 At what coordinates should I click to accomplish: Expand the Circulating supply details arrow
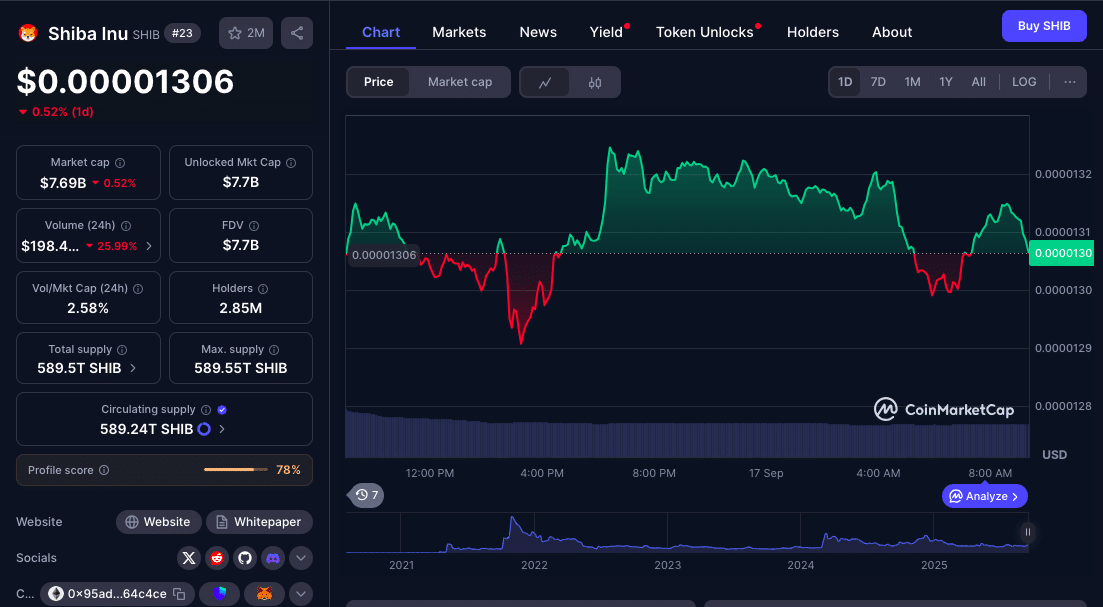pos(222,429)
